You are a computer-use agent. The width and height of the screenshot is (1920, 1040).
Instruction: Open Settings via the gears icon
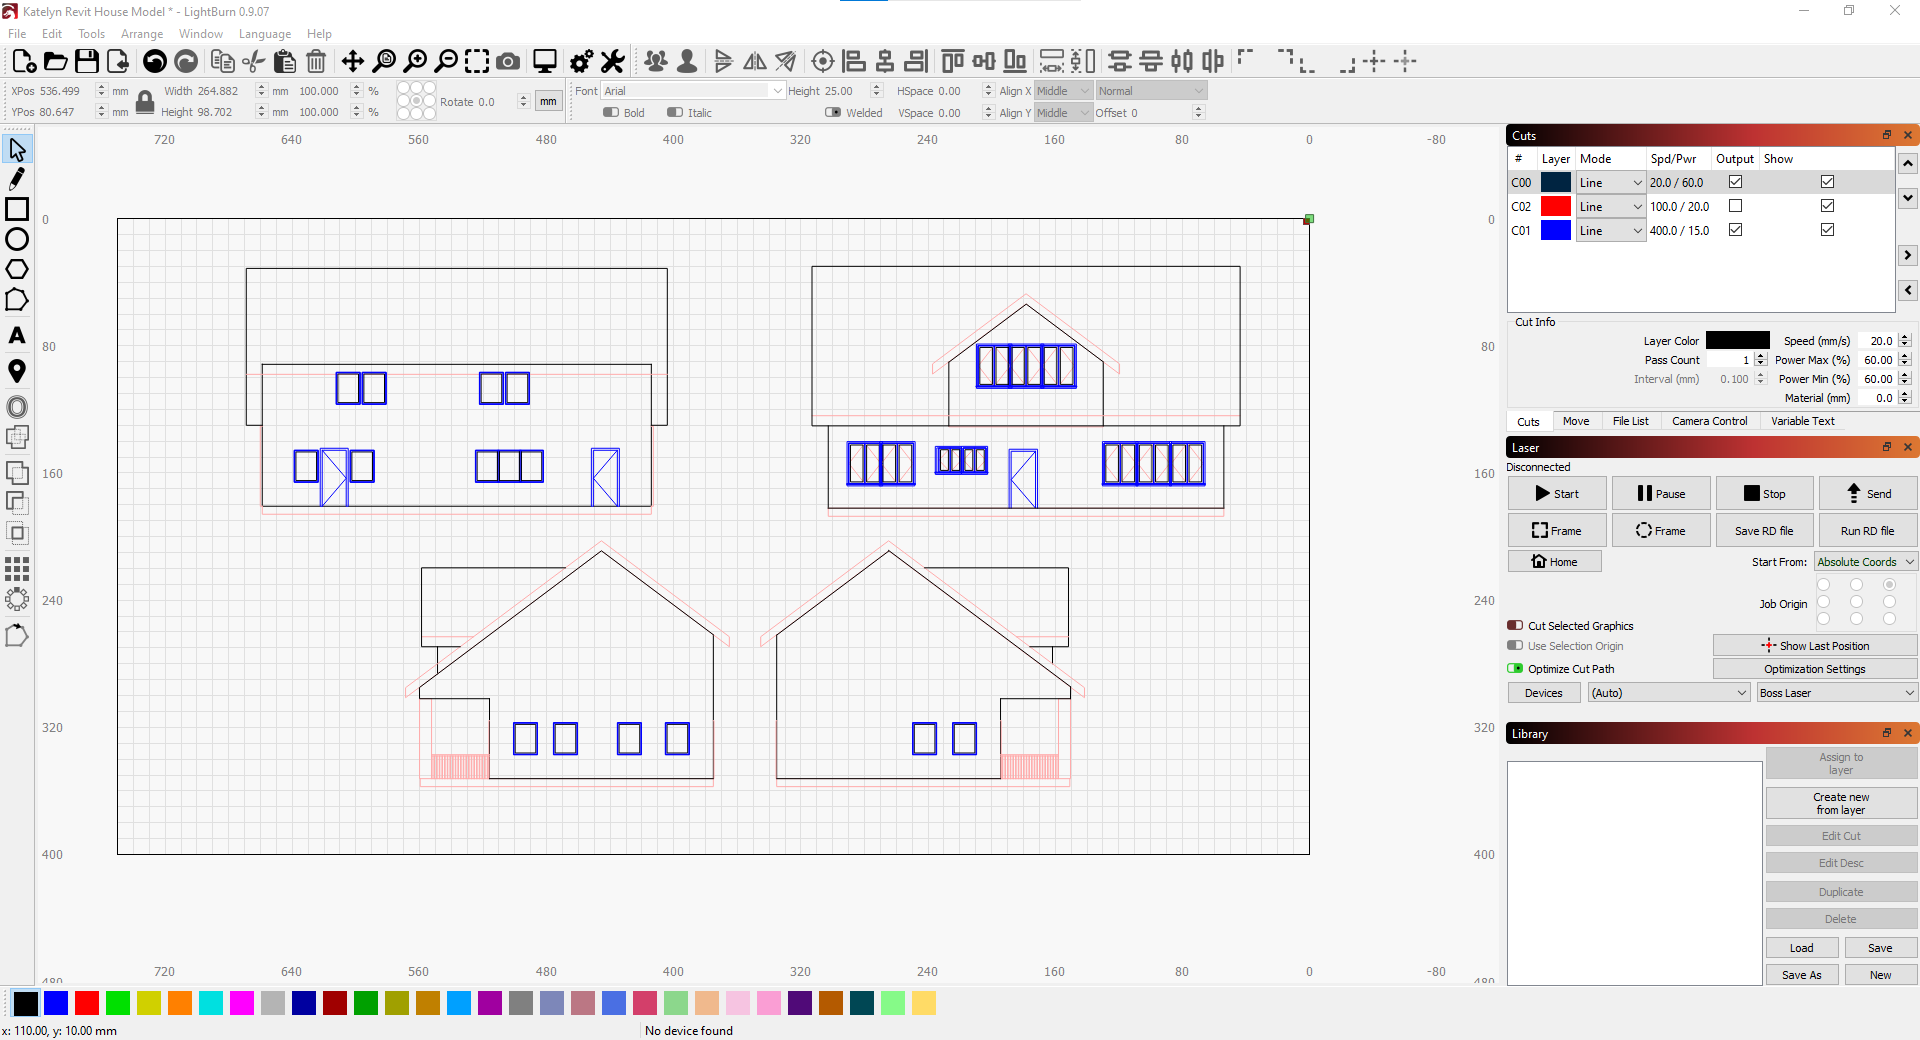pos(580,61)
